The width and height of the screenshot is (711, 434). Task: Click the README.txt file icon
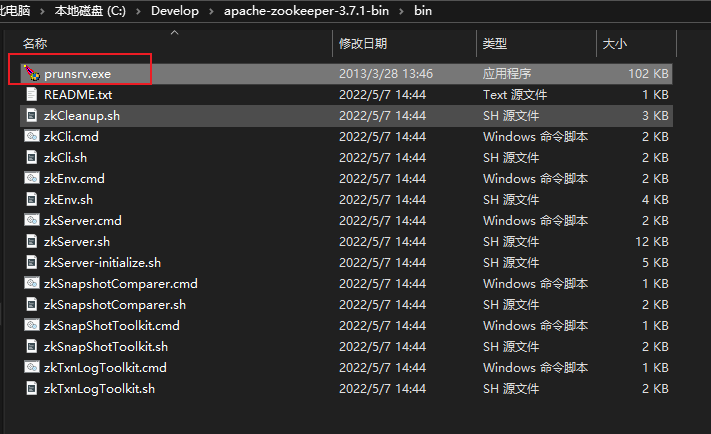pyautogui.click(x=32, y=94)
